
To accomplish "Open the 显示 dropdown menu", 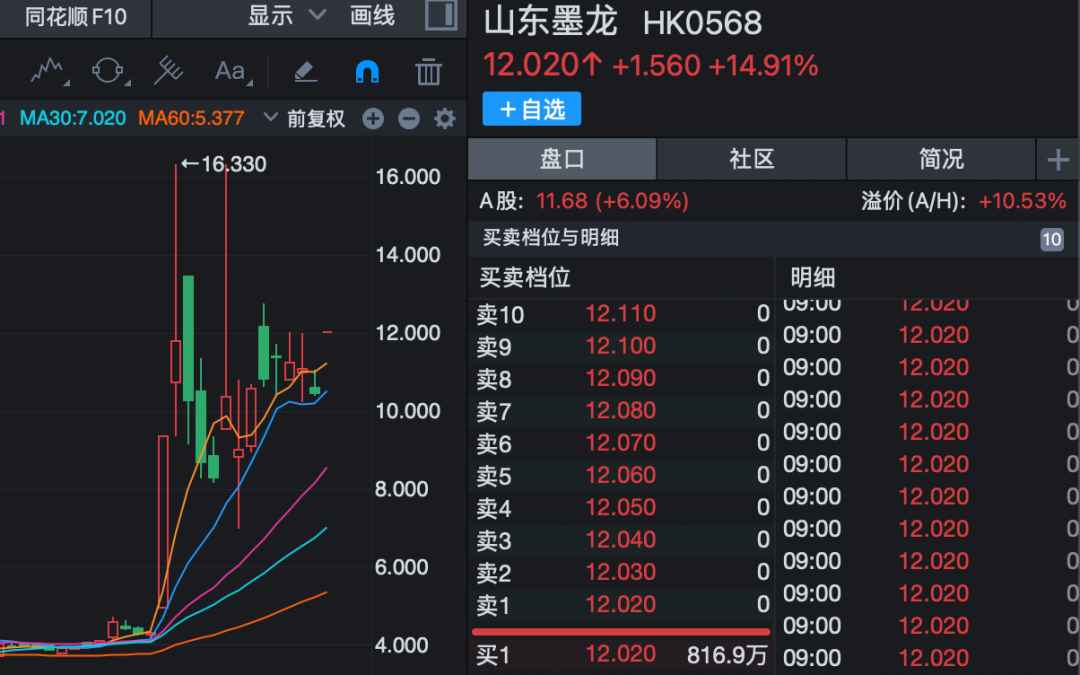I will click(x=286, y=16).
